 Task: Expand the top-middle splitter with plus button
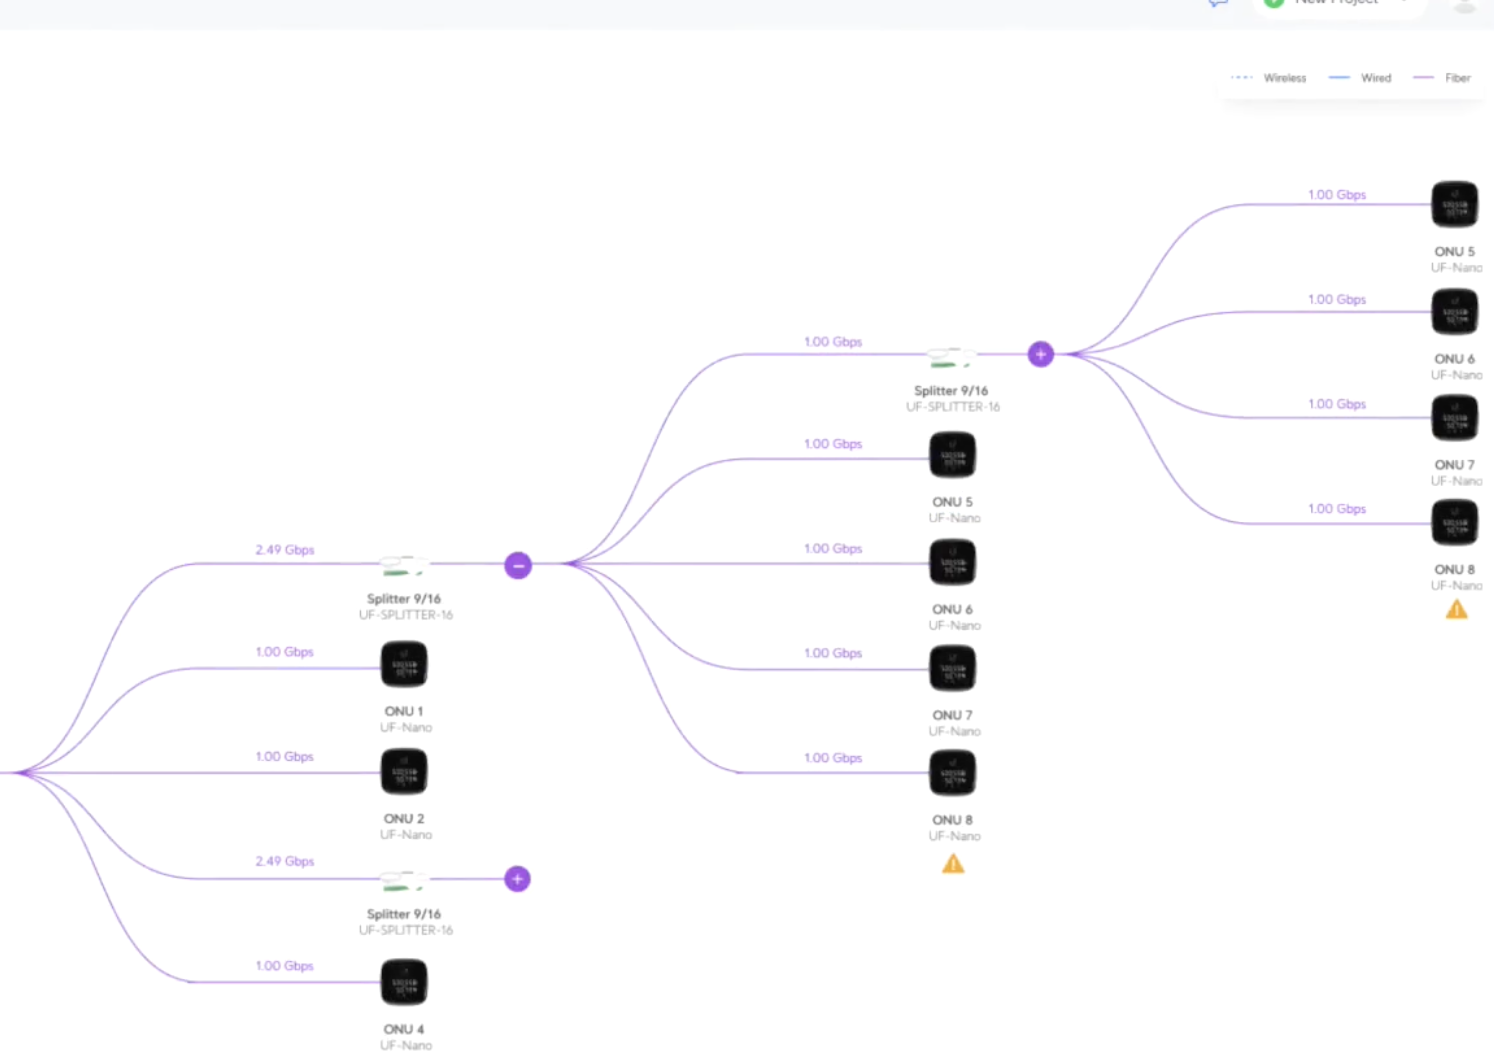coord(1041,354)
